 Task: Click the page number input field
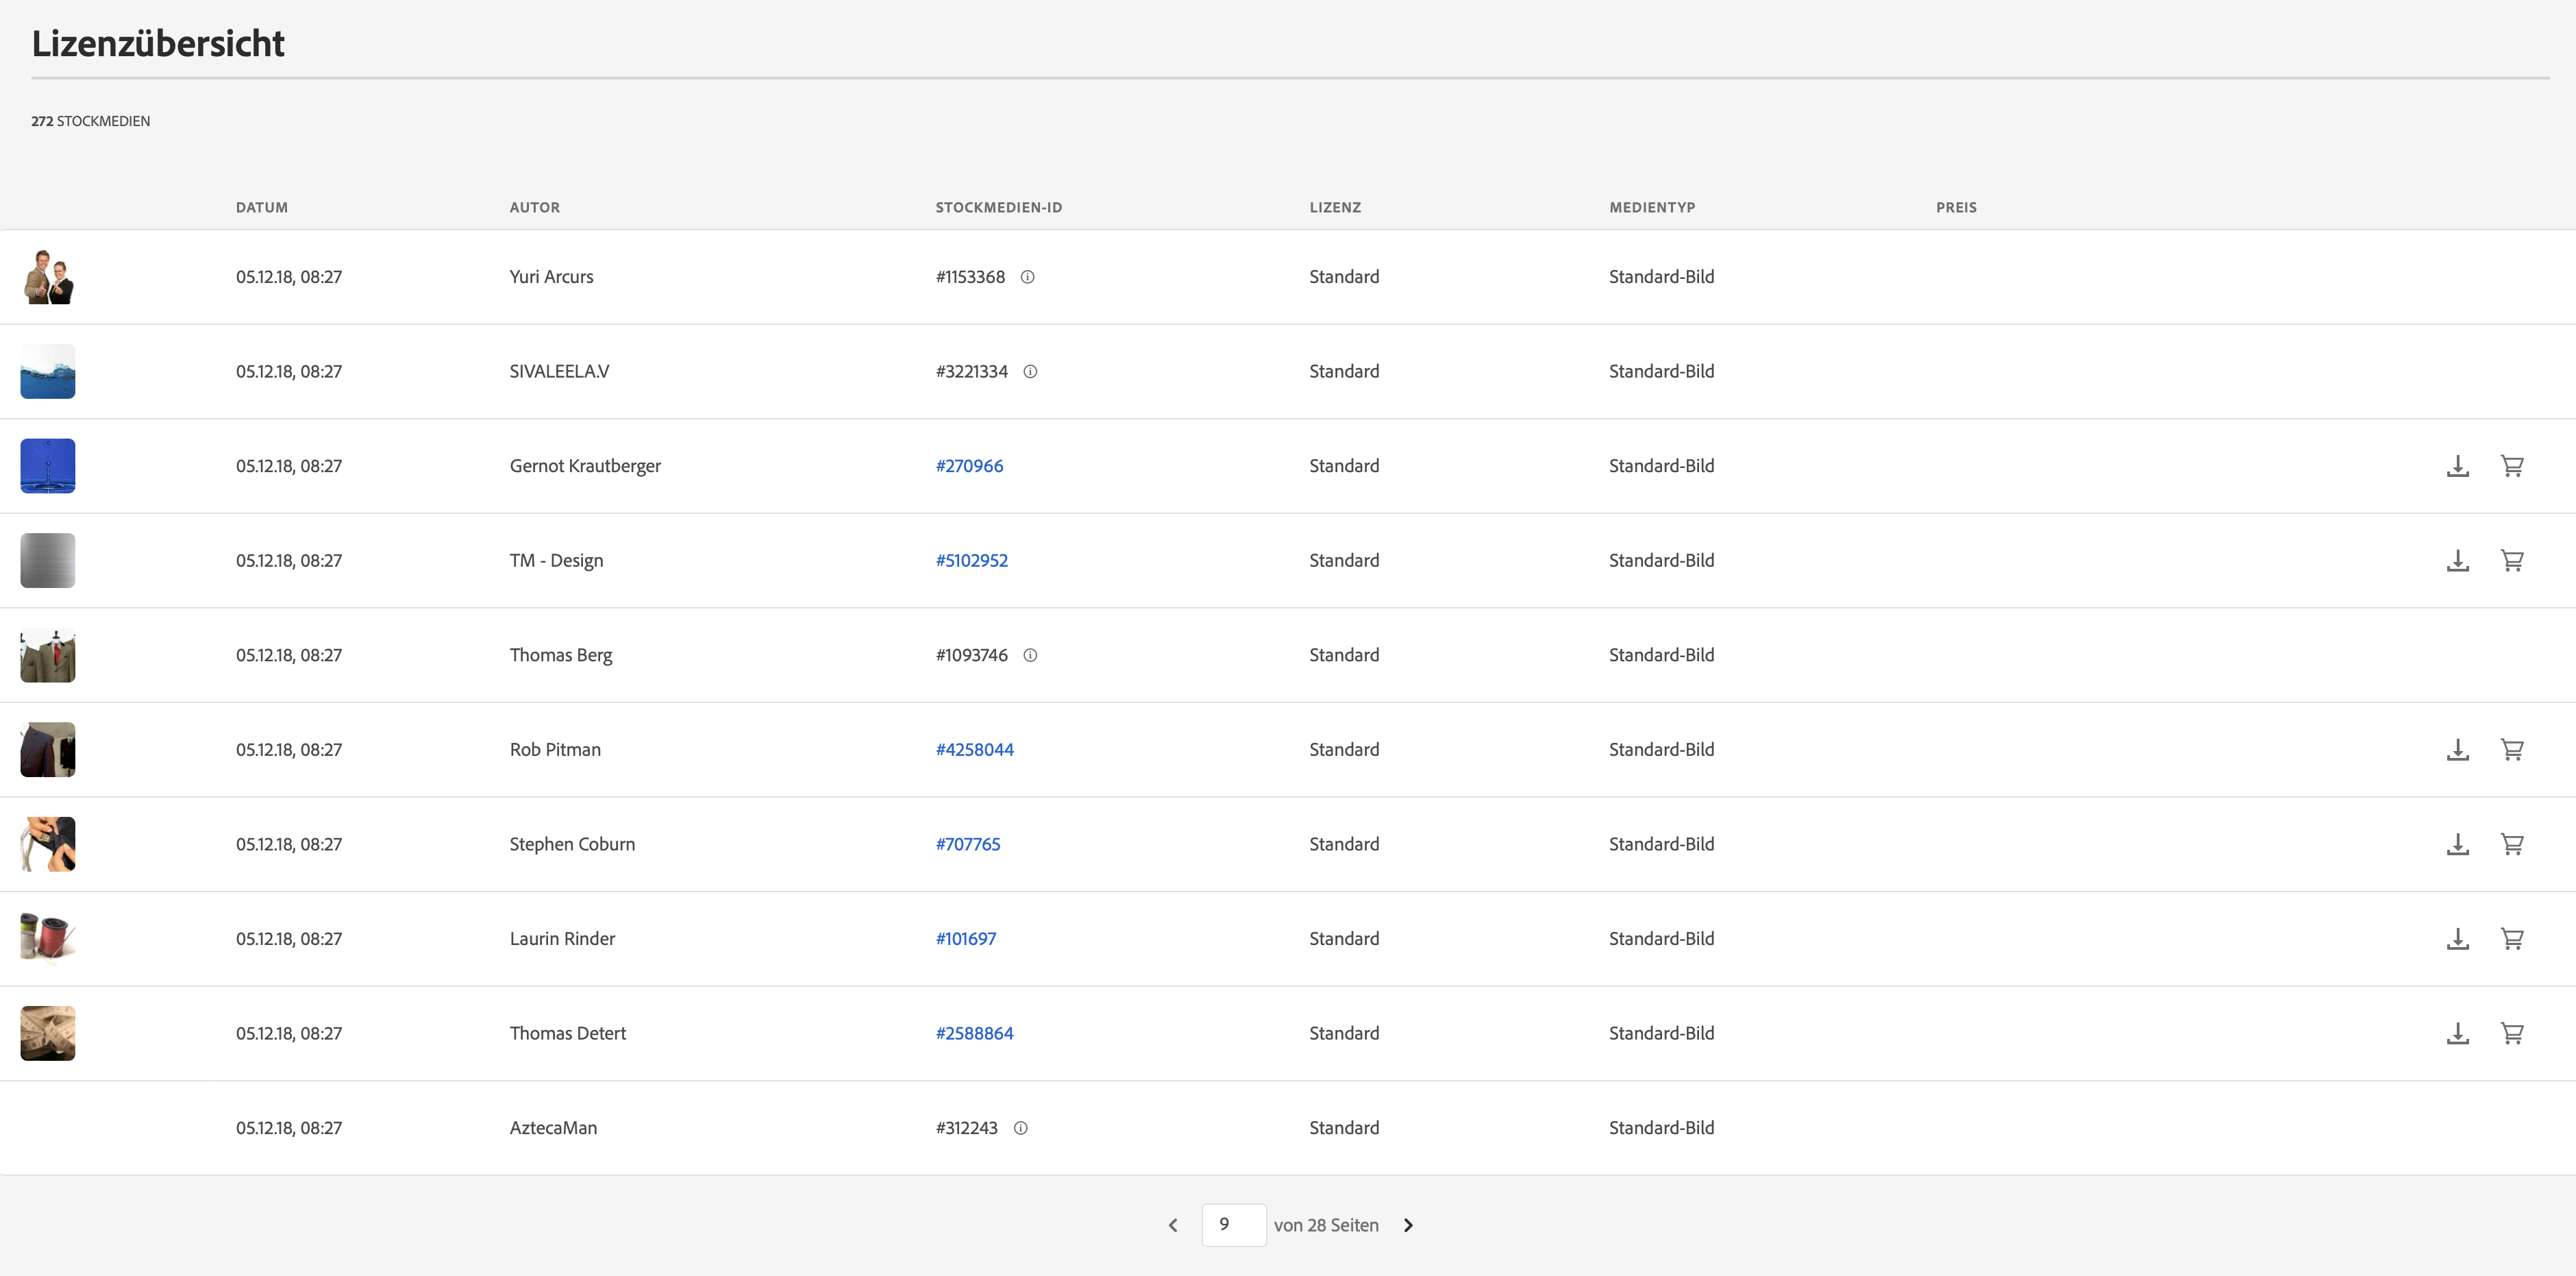[x=1233, y=1225]
